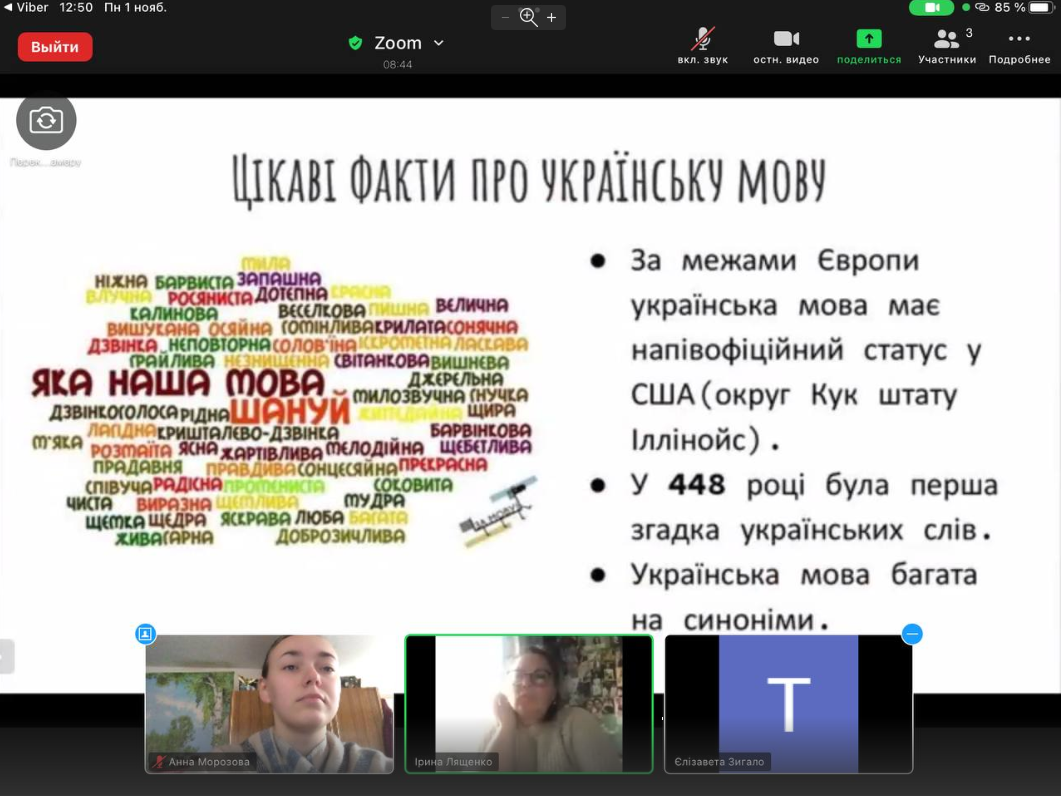Viewport: 1061px width, 796px height.
Task: Stop camera via остн. видео icon
Action: coord(786,40)
